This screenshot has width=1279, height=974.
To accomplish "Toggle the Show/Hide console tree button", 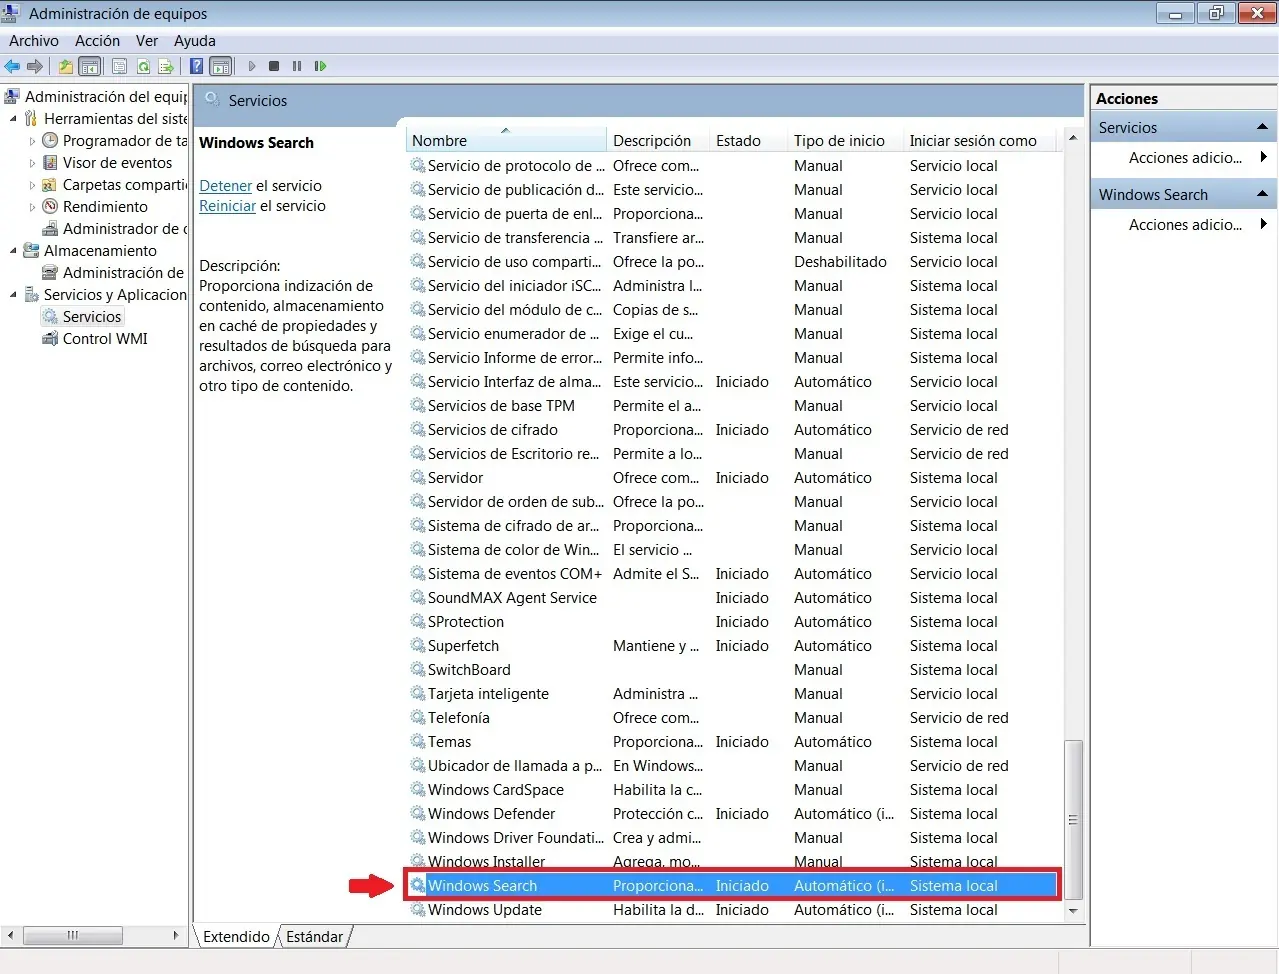I will [x=90, y=67].
